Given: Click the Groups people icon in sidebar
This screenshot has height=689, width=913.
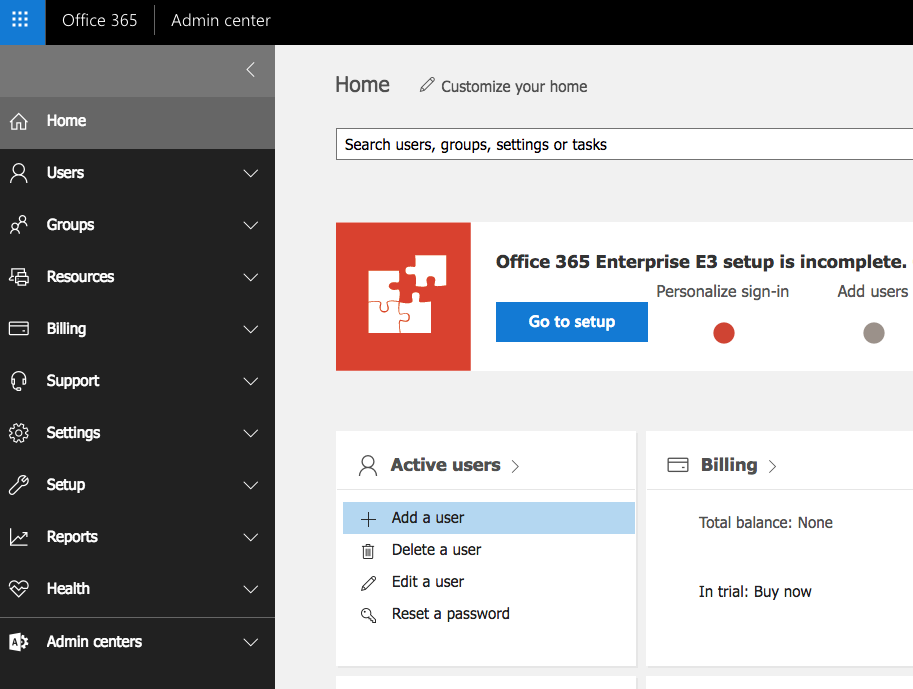Looking at the screenshot, I should tap(19, 225).
